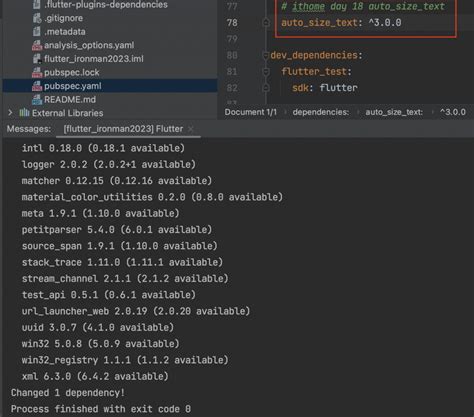
Task: Click the ithome link in comment
Action: pos(308,7)
